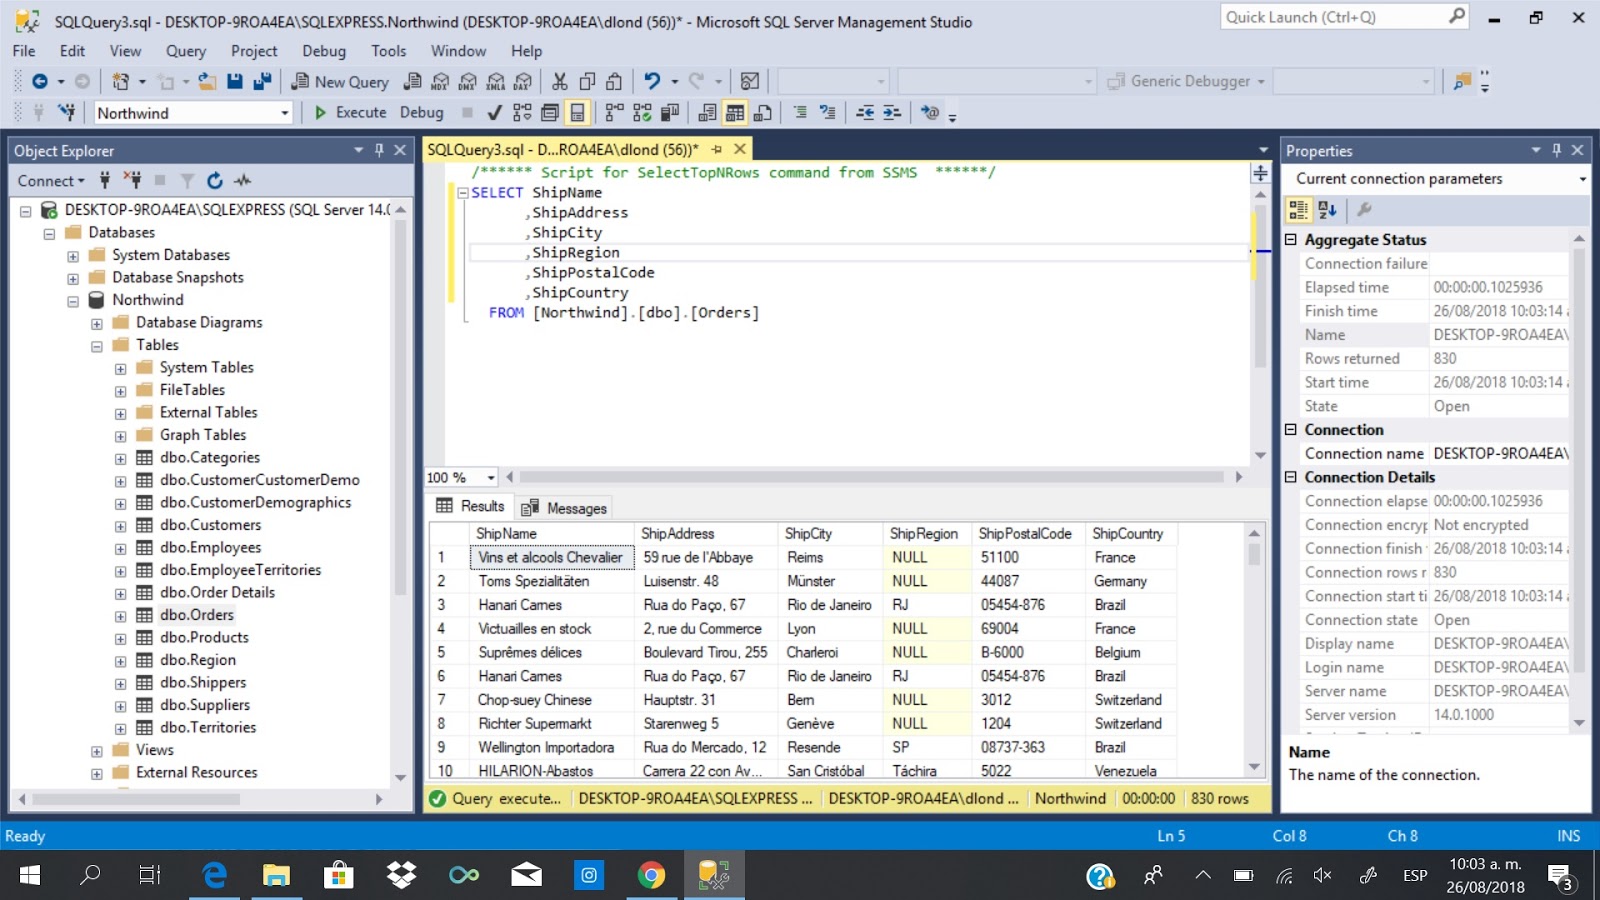
Task: Open Google Chrome from the taskbar
Action: [652, 875]
